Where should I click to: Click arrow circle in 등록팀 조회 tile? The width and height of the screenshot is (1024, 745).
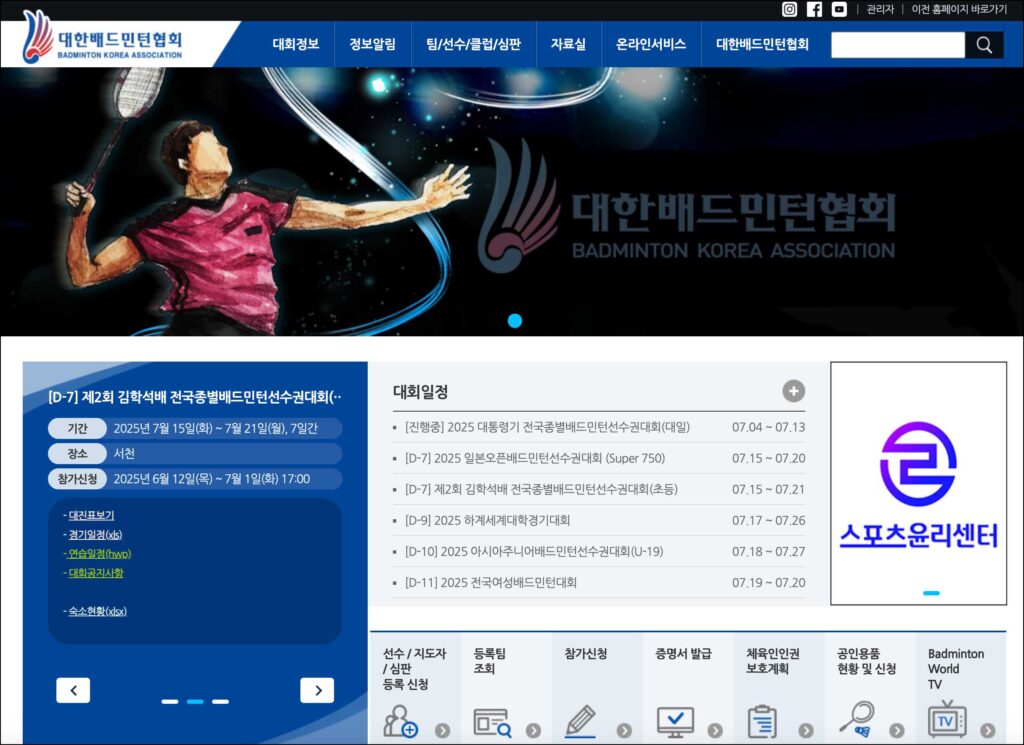[x=534, y=731]
